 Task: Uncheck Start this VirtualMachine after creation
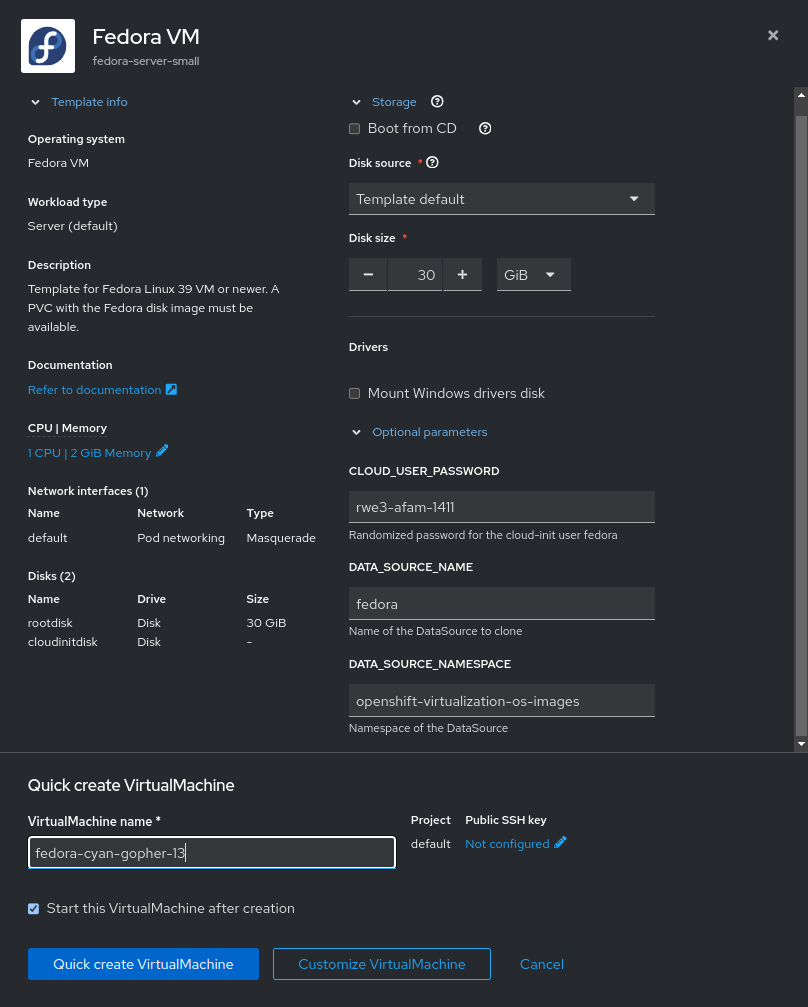click(33, 908)
